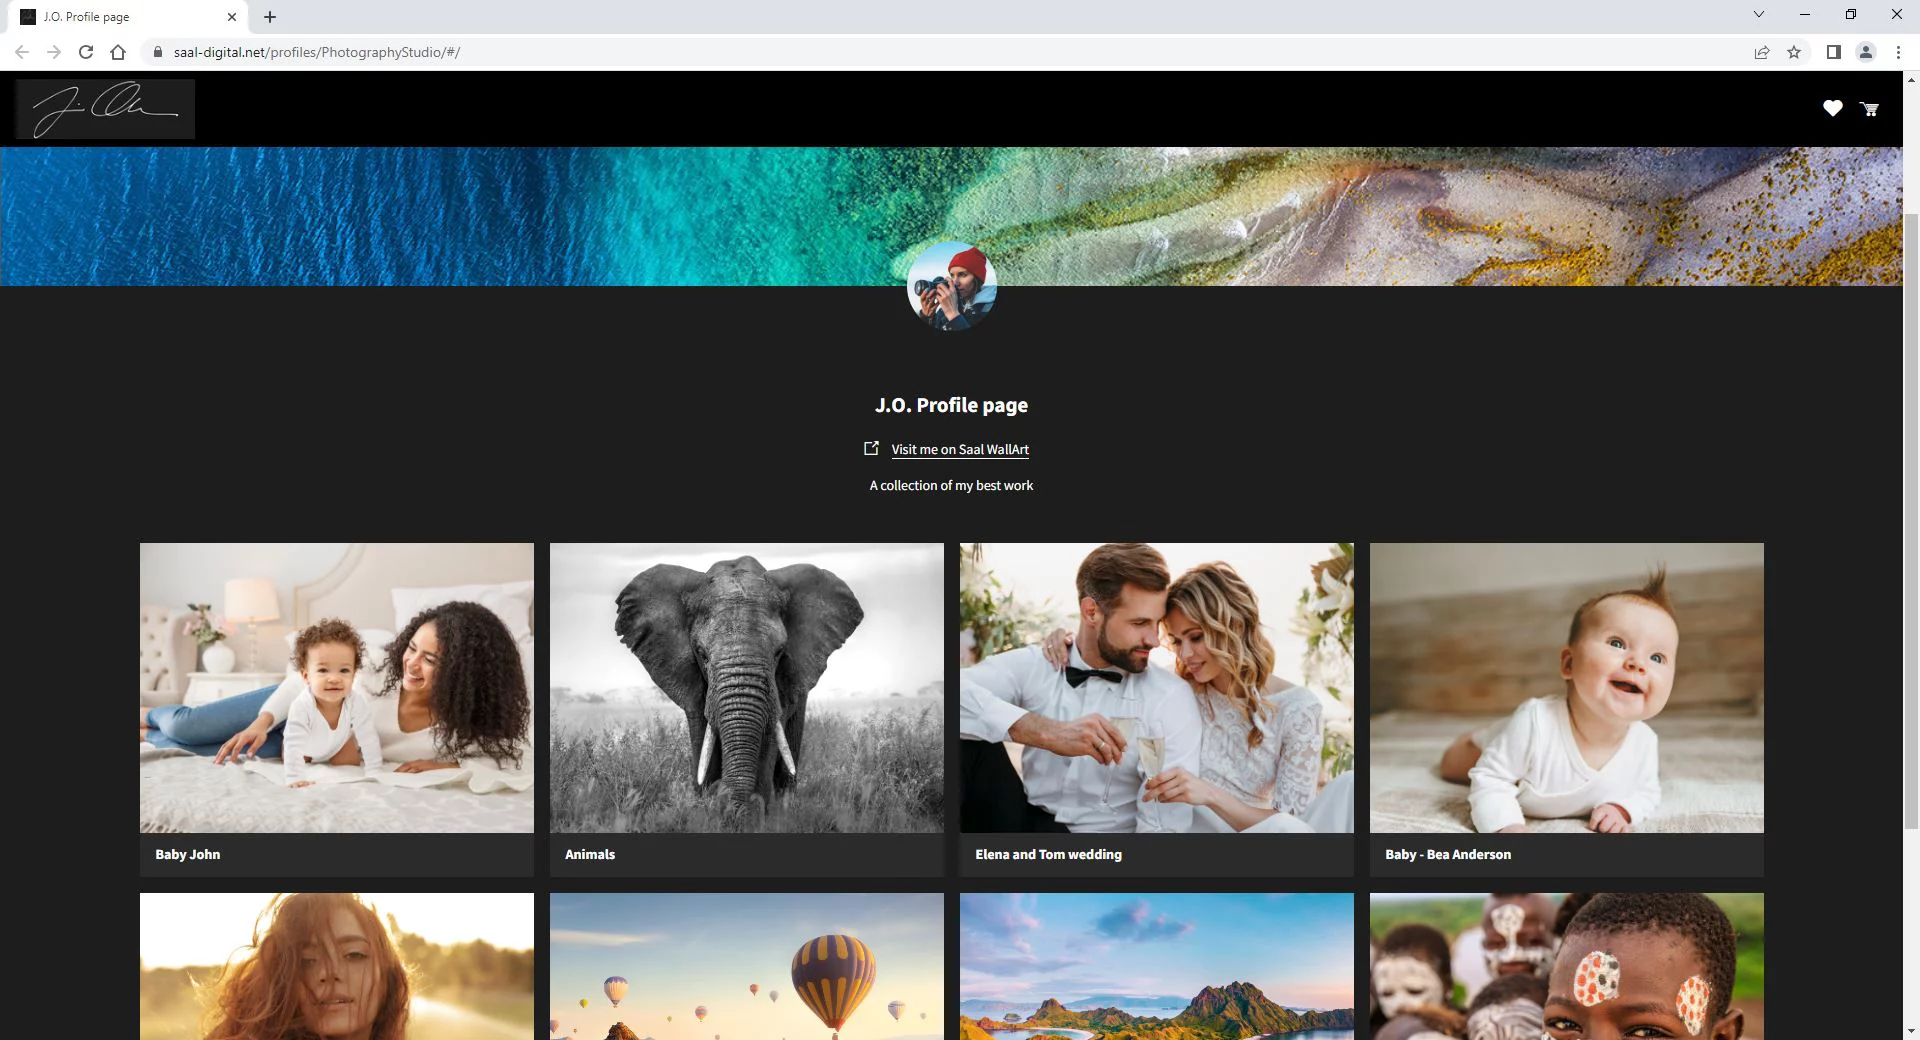This screenshot has width=1920, height=1040.
Task: Expand the tab search chevron
Action: pos(1758,15)
